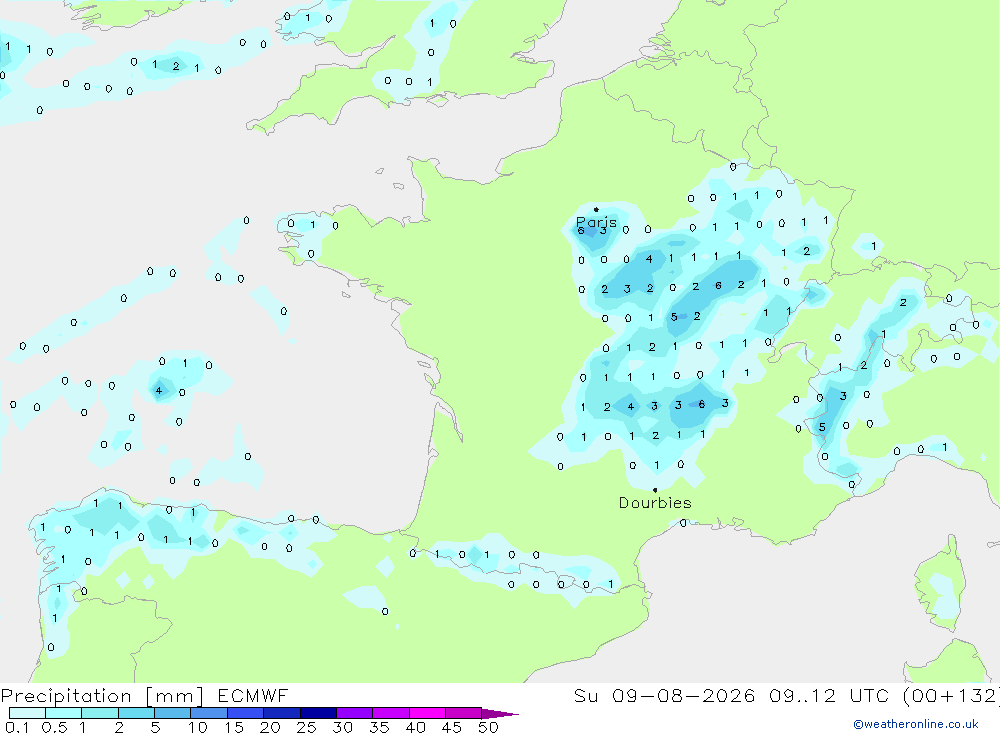This screenshot has height=733, width=1000.
Task: Click the 10–15 mm blue legend swatch
Action: (x=209, y=713)
